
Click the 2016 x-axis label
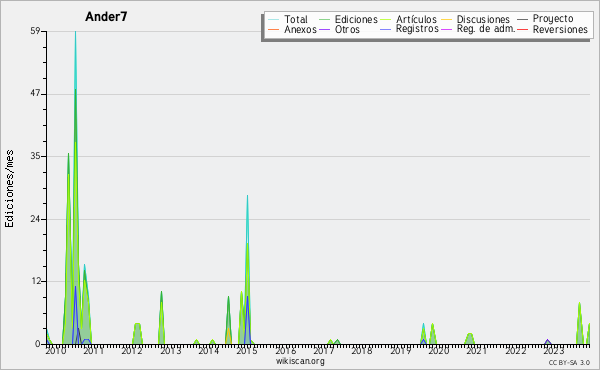[x=285, y=351]
